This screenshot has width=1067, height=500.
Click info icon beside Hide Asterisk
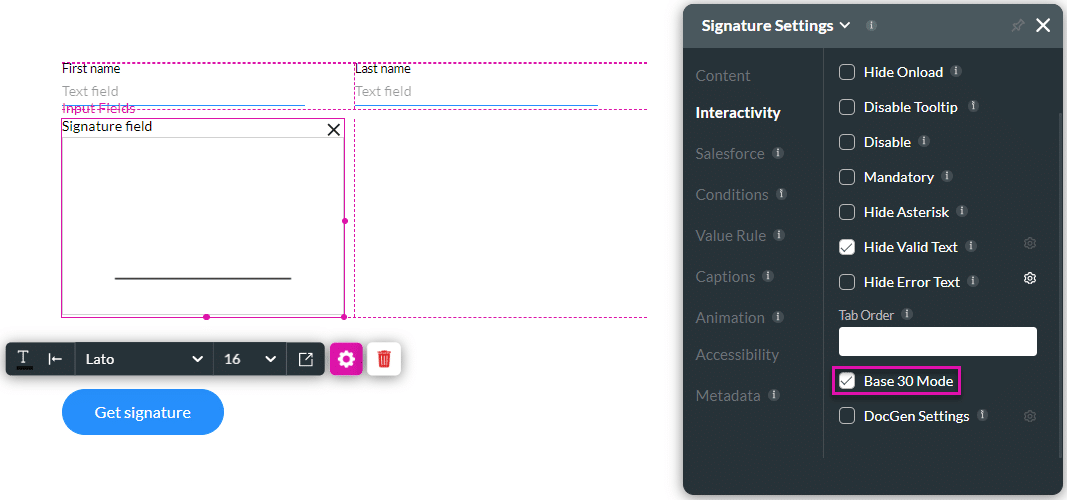point(962,212)
